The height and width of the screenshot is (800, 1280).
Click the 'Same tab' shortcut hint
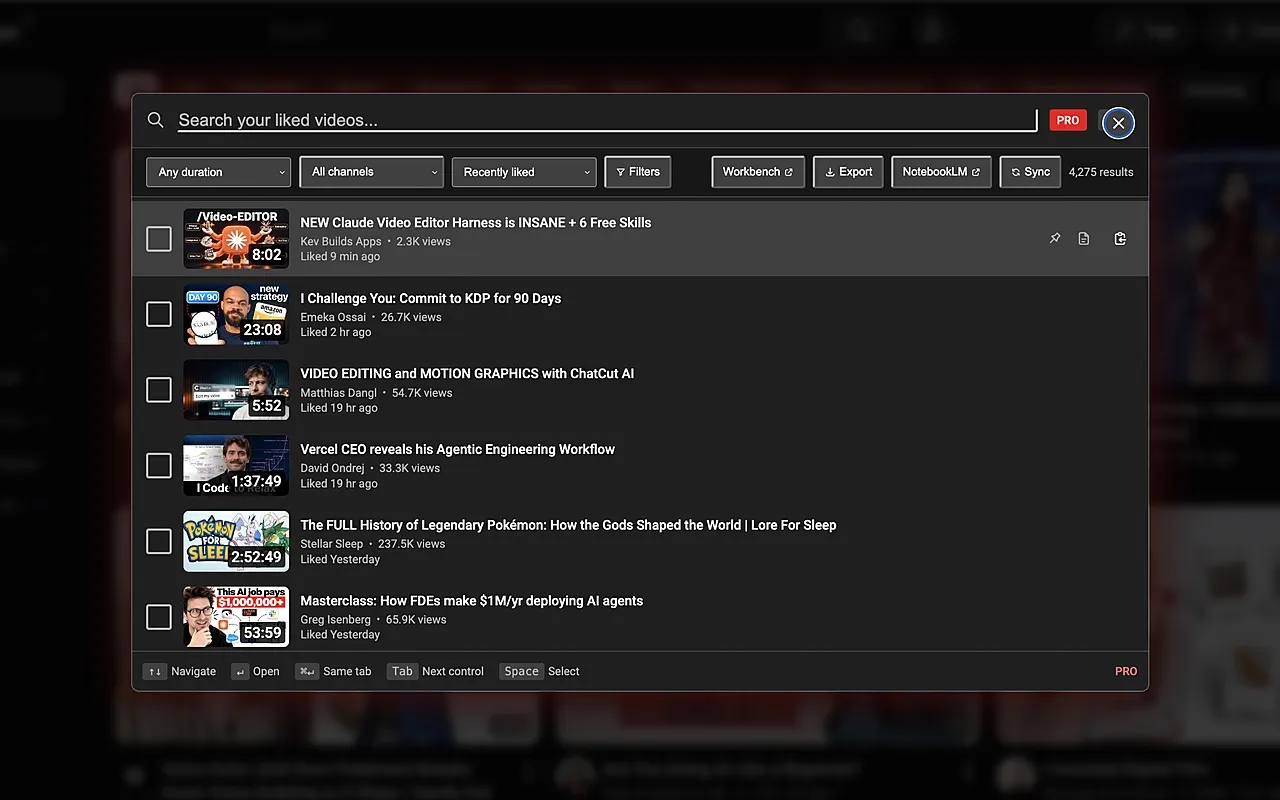click(334, 672)
